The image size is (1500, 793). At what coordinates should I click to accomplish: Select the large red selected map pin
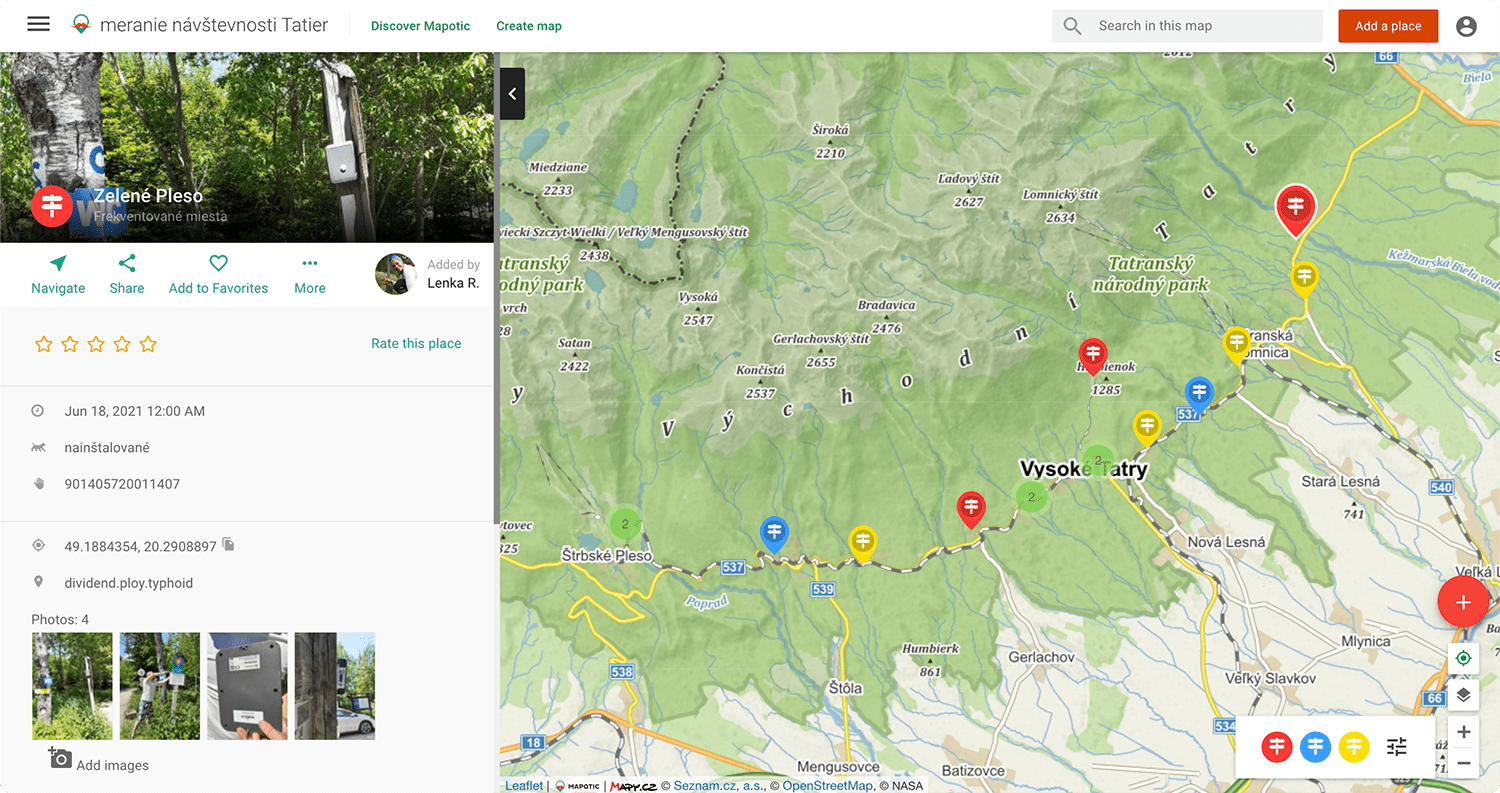tap(1296, 209)
